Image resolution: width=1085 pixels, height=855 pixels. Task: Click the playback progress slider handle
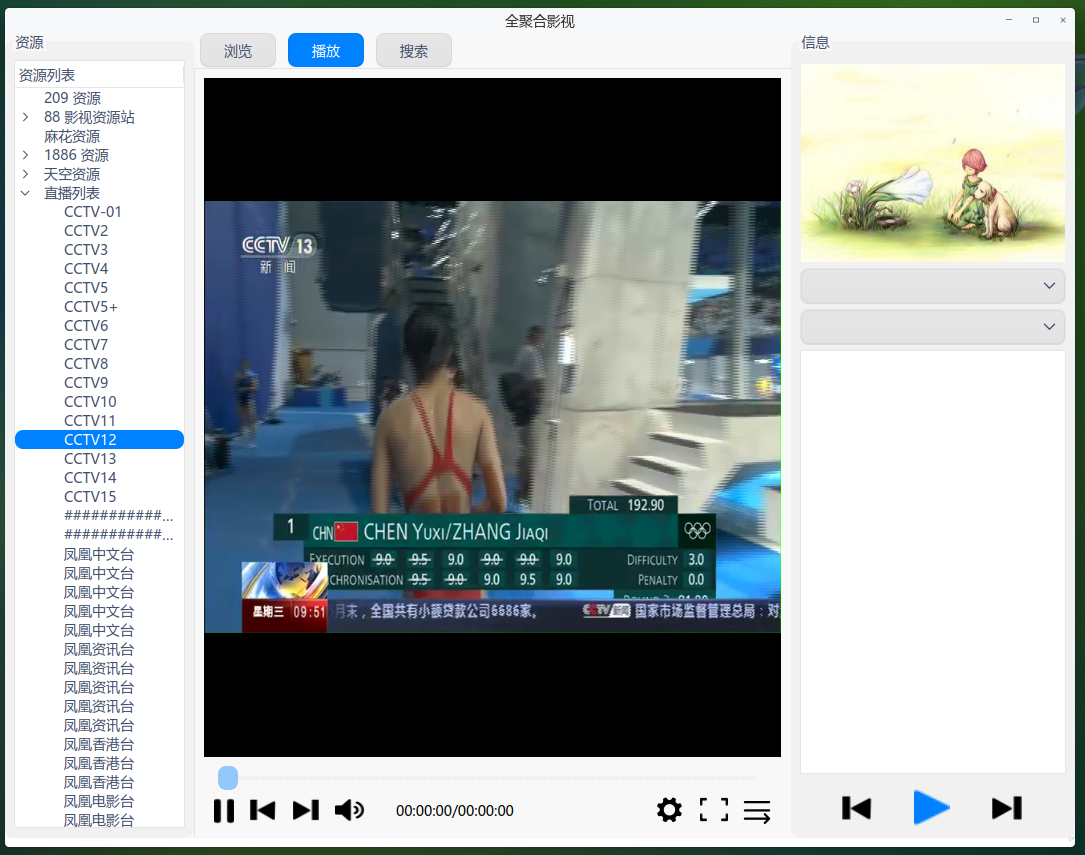228,778
